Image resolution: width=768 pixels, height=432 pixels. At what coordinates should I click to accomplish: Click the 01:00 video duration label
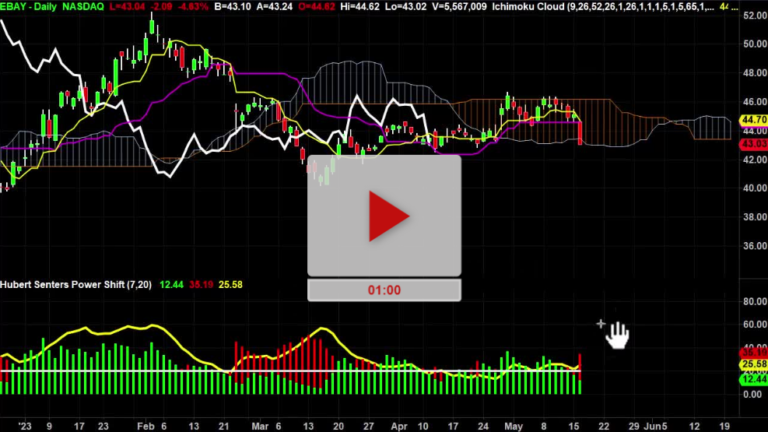pyautogui.click(x=384, y=290)
